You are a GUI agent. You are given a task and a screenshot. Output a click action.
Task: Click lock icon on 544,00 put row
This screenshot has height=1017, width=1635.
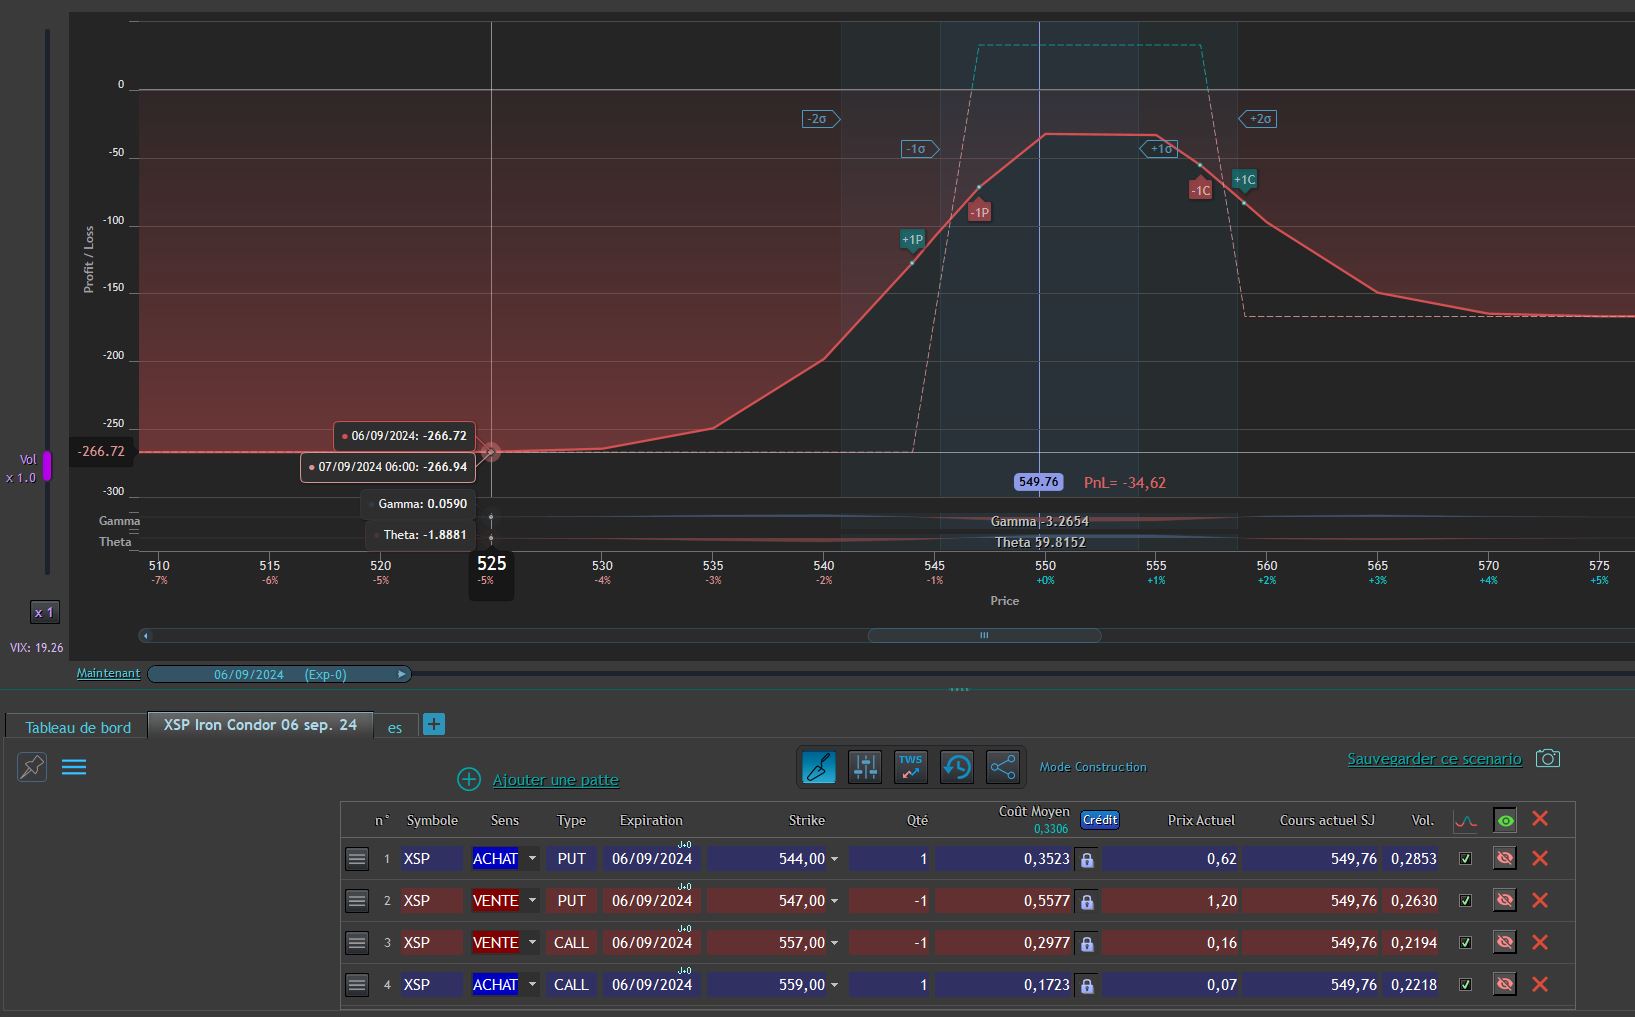[1087, 859]
